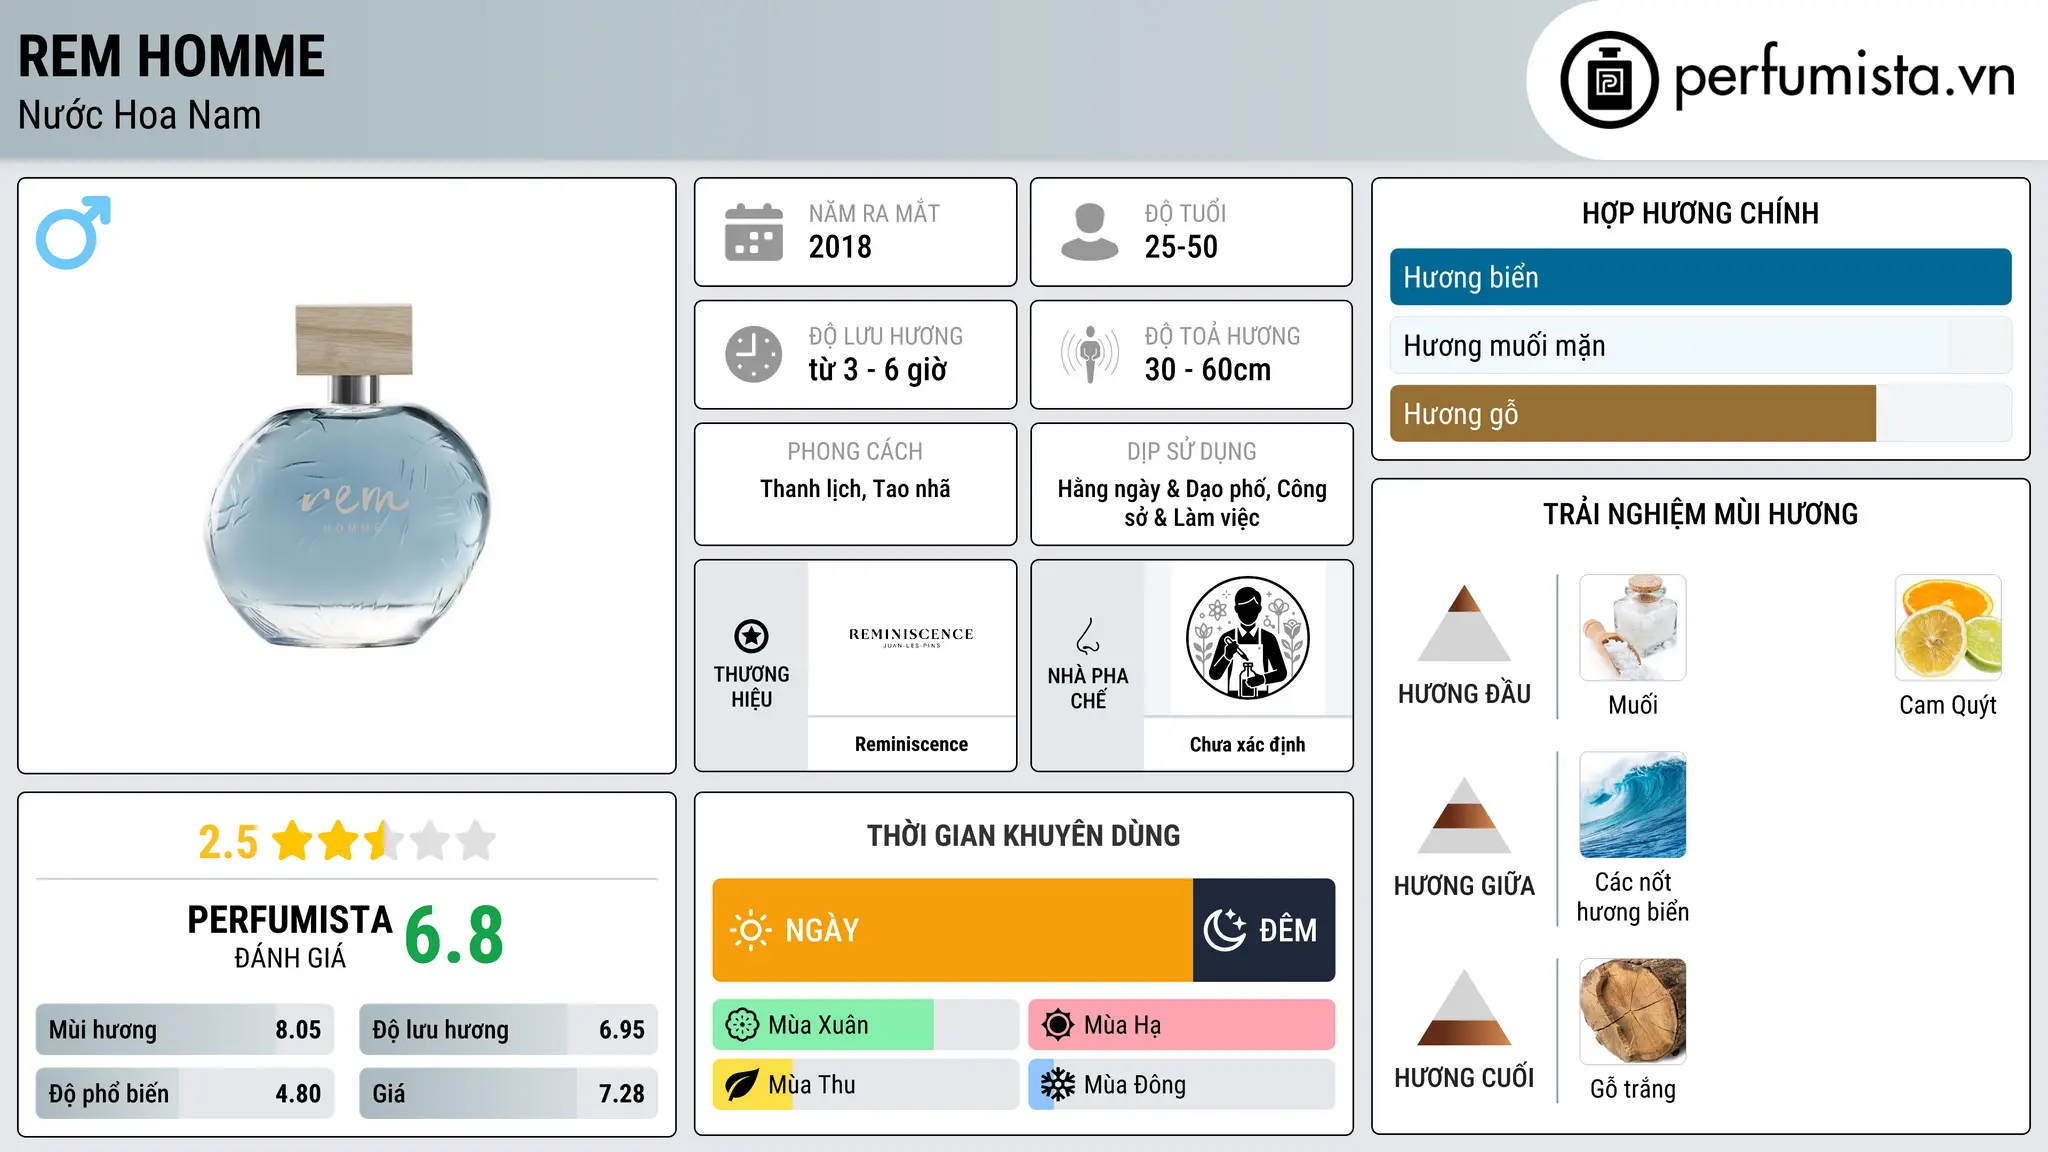Screen dimensions: 2048x1152
Task: Click the Độ lưu hương 6.95 score bar
Action: (508, 1030)
